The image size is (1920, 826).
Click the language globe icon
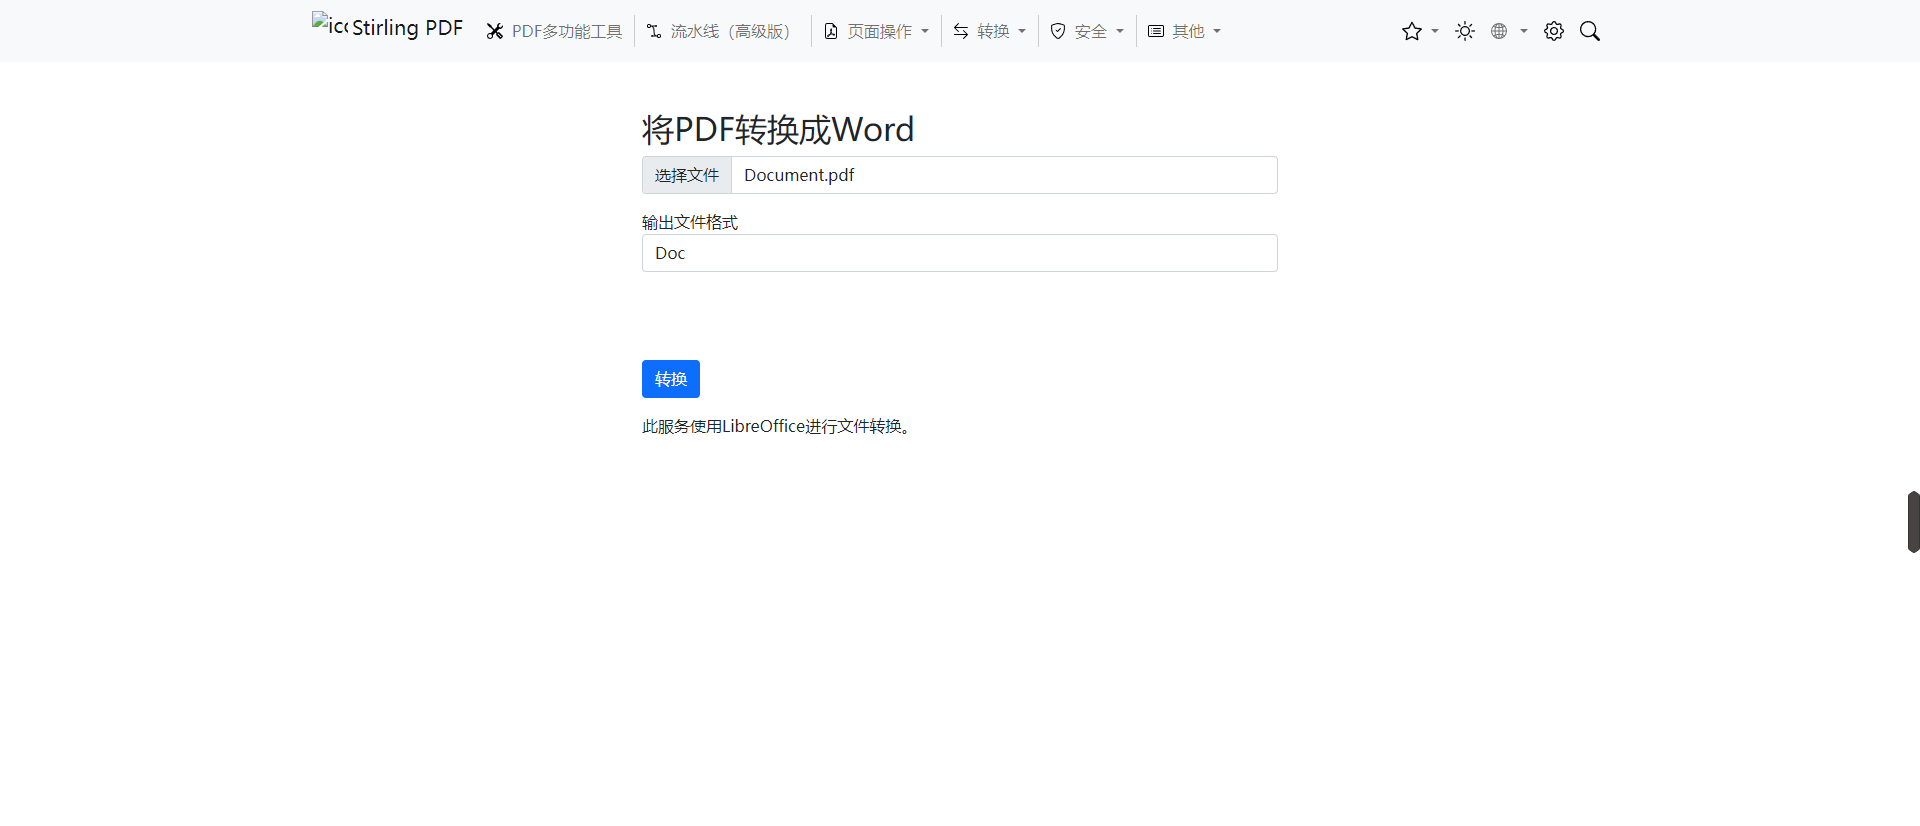click(x=1499, y=32)
